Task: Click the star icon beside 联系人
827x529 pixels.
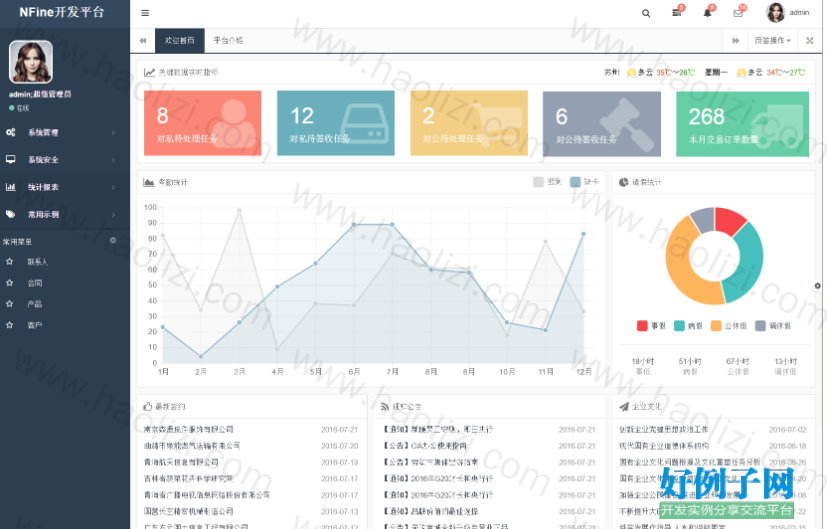Action: tap(9, 262)
